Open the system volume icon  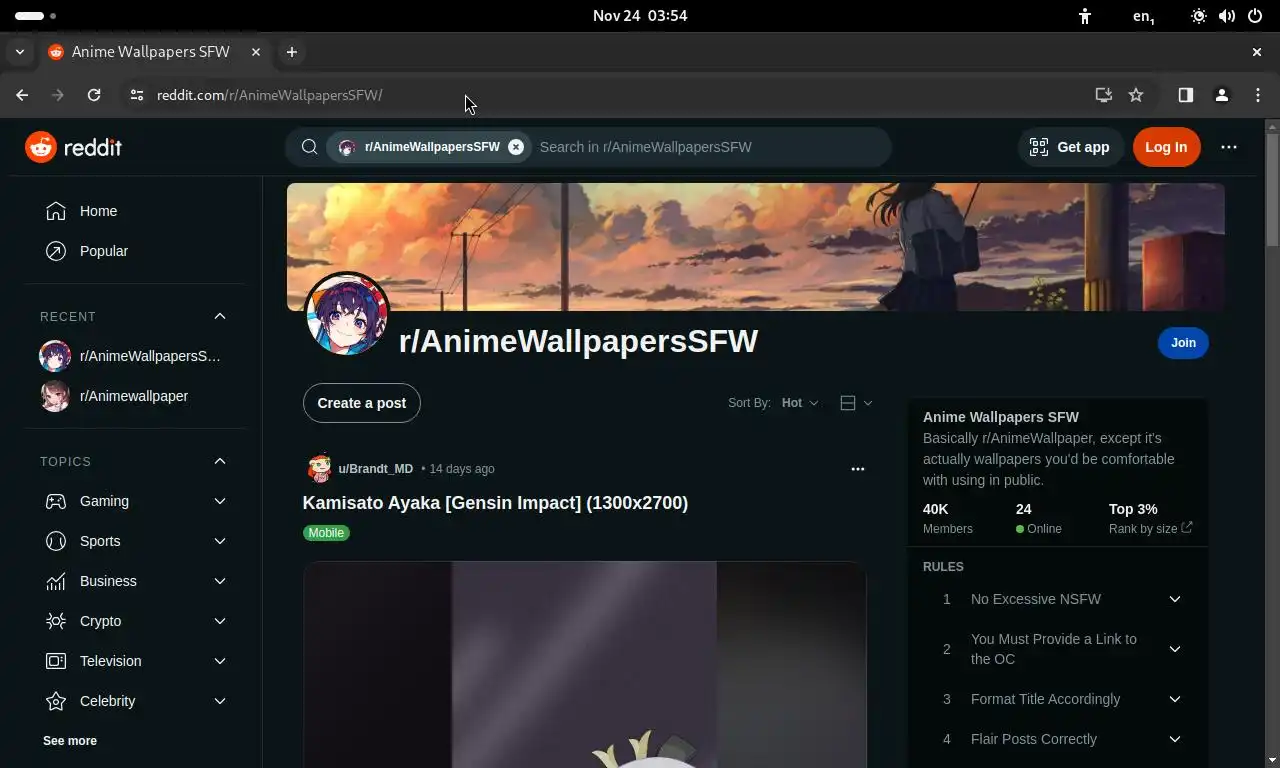click(1227, 16)
